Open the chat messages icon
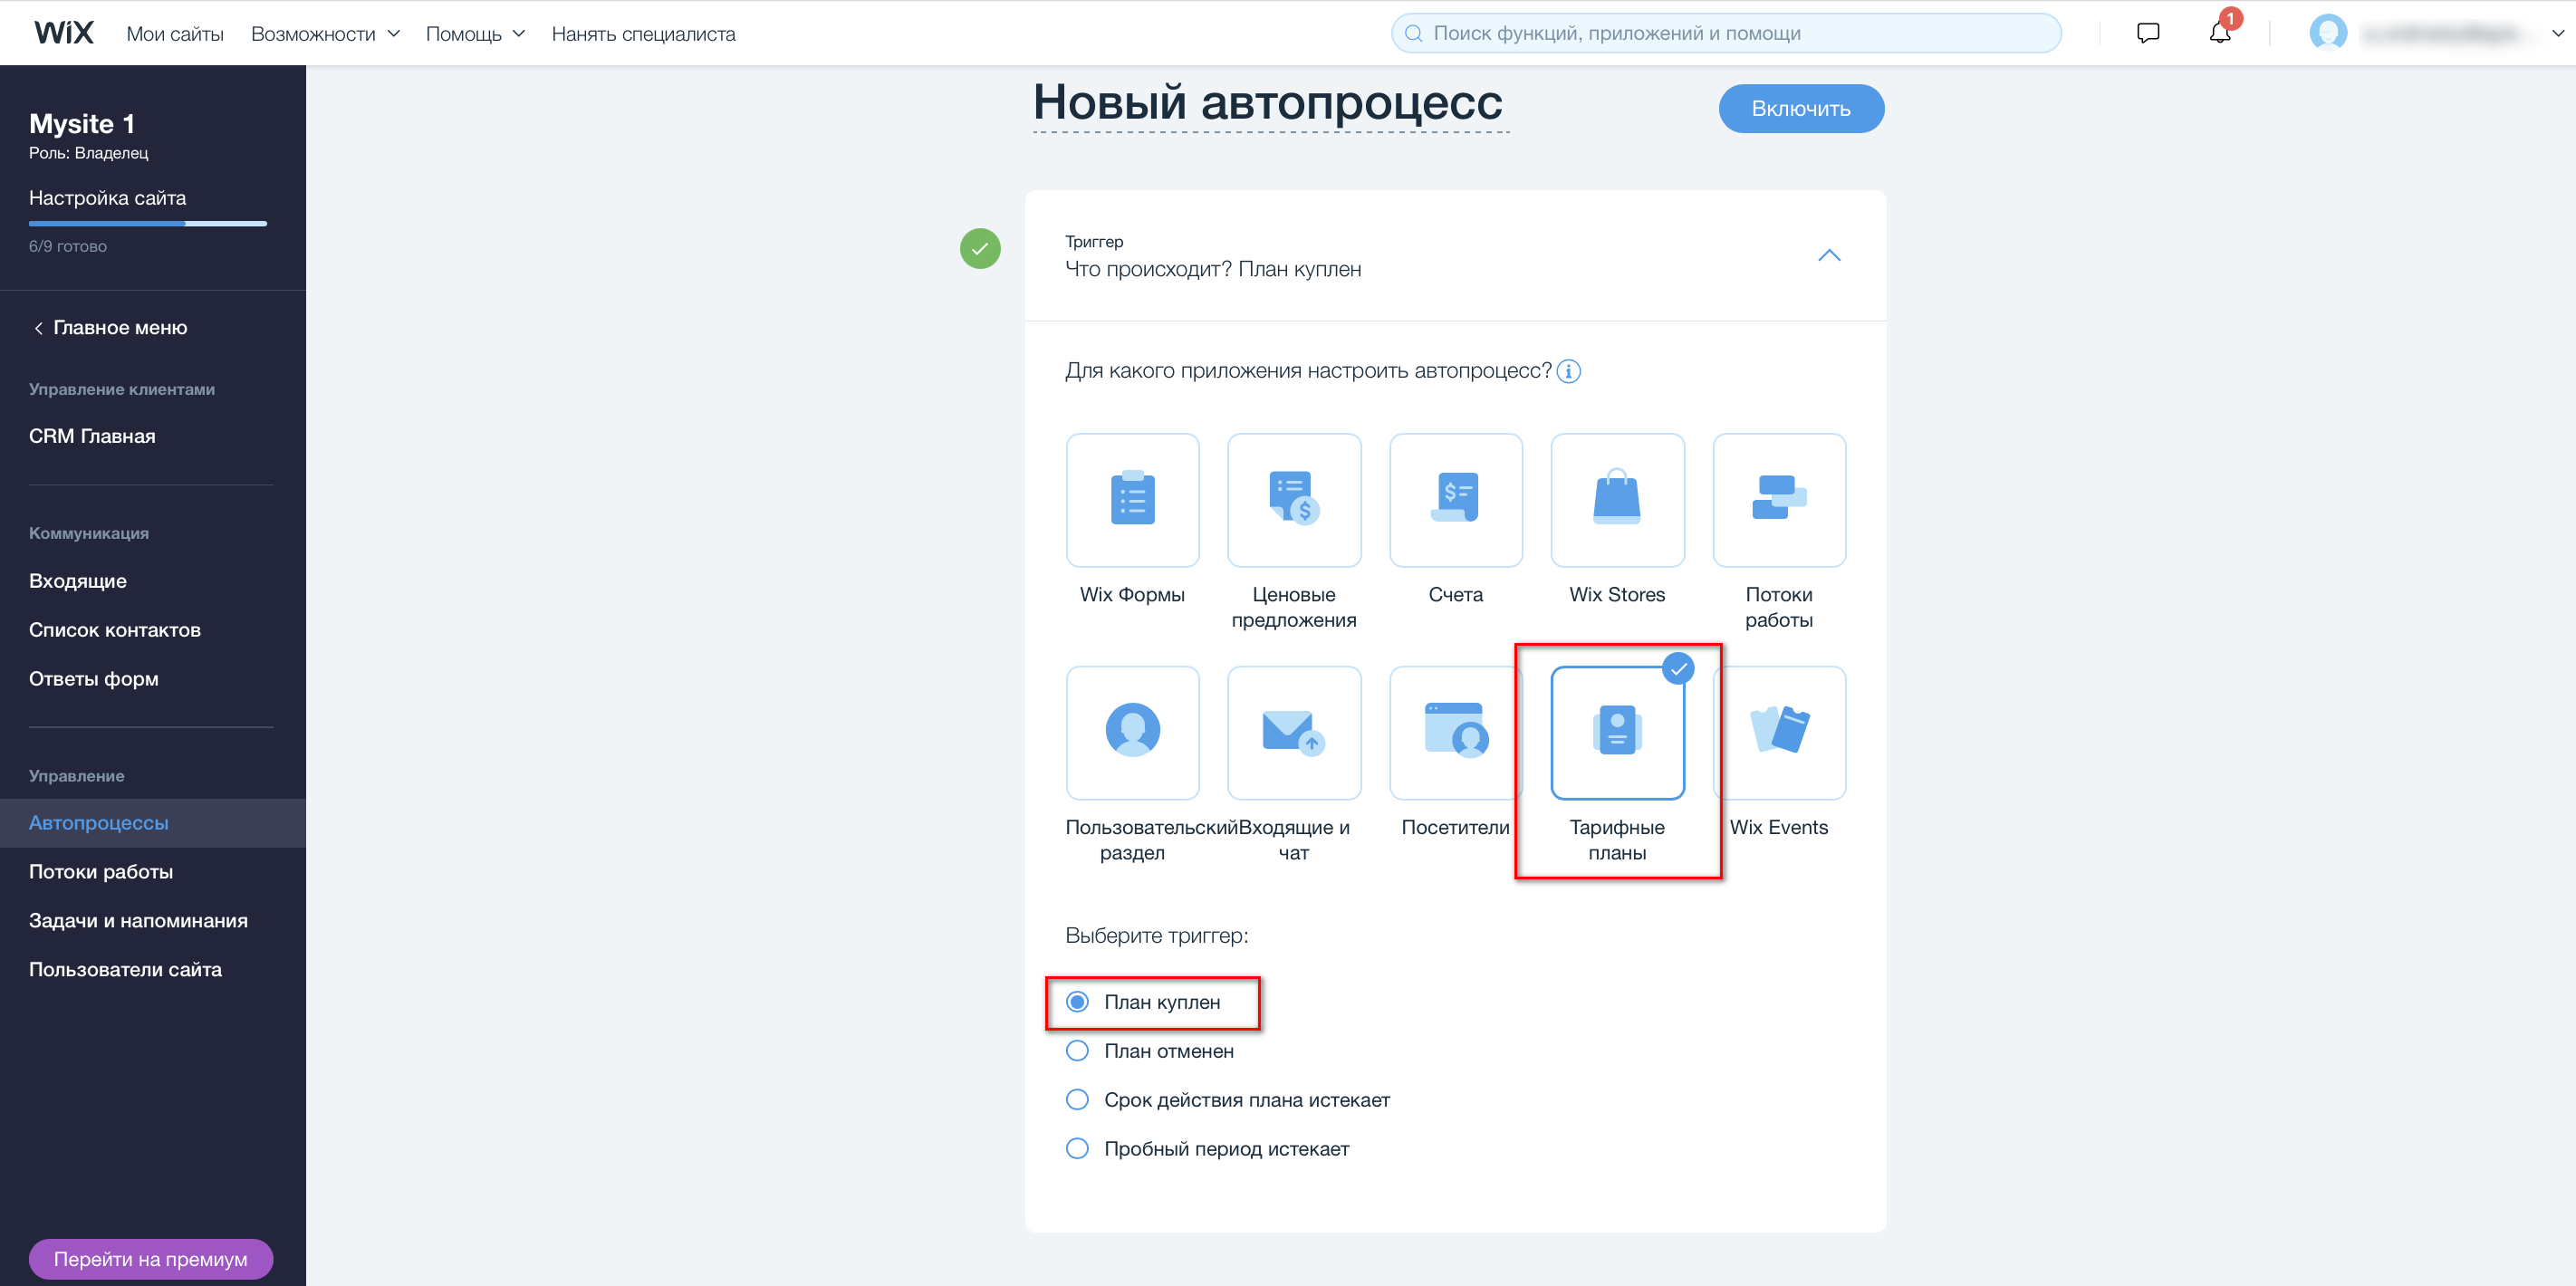The width and height of the screenshot is (2576, 1286). [2147, 33]
